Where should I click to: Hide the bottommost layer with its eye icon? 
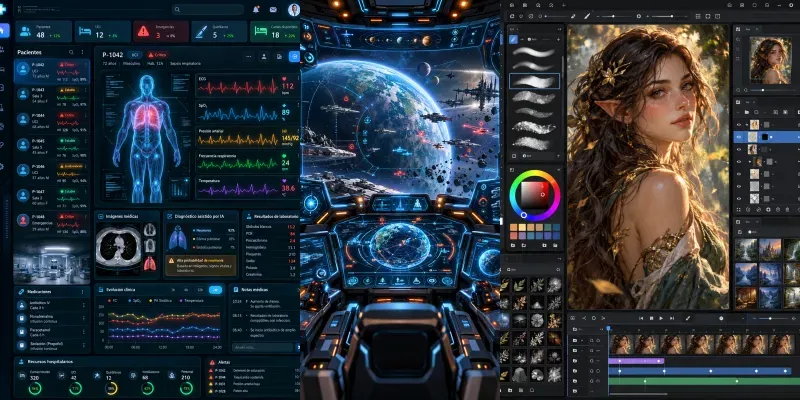pos(739,198)
